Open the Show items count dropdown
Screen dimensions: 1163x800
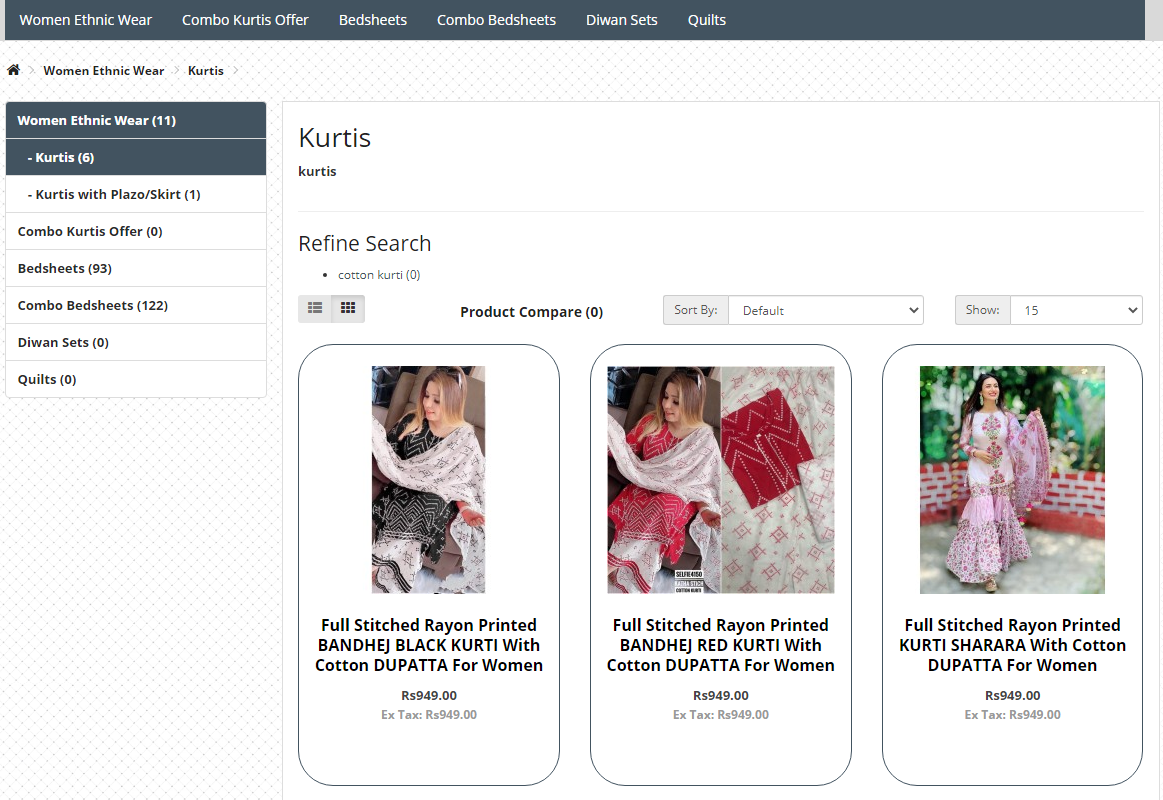(1075, 310)
